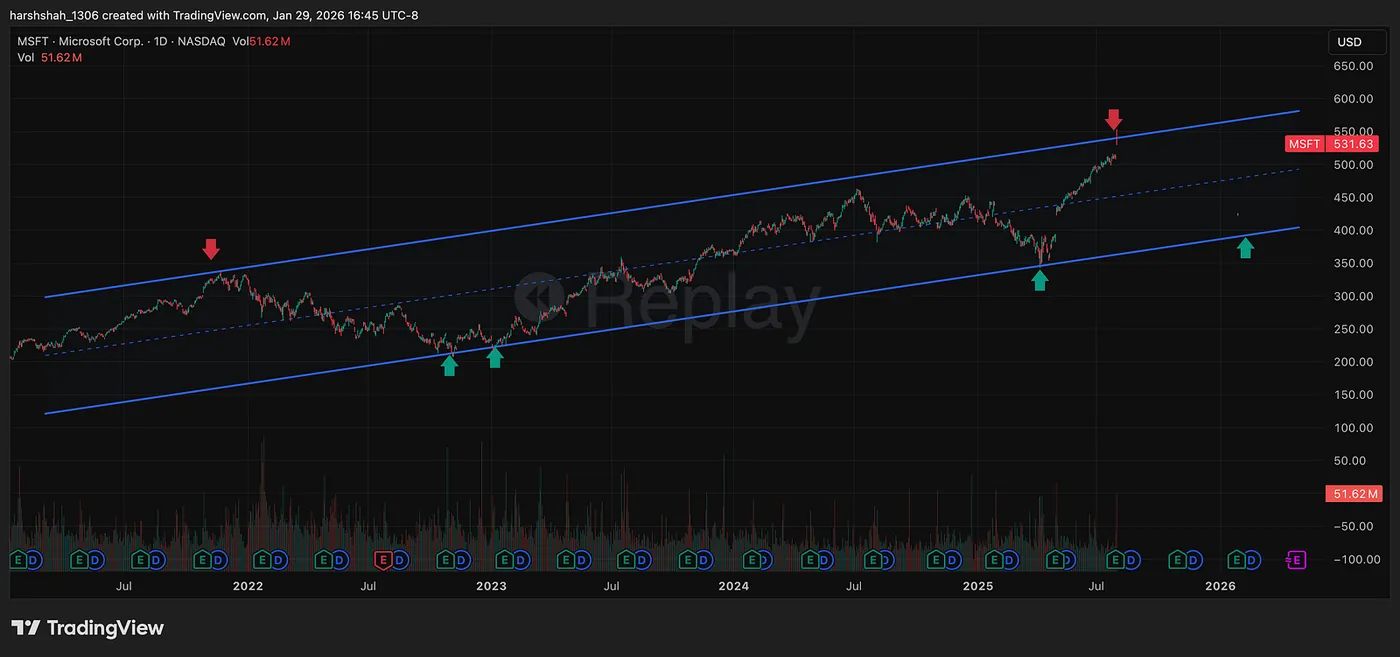Viewport: 1400px width, 657px height.
Task: Click the 400.00 price axis label
Action: 1352,231
